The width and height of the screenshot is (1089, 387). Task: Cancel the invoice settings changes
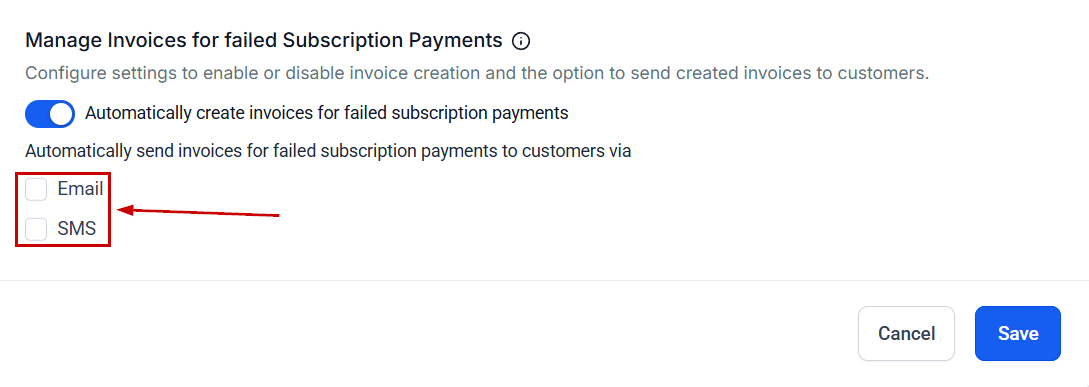[906, 334]
